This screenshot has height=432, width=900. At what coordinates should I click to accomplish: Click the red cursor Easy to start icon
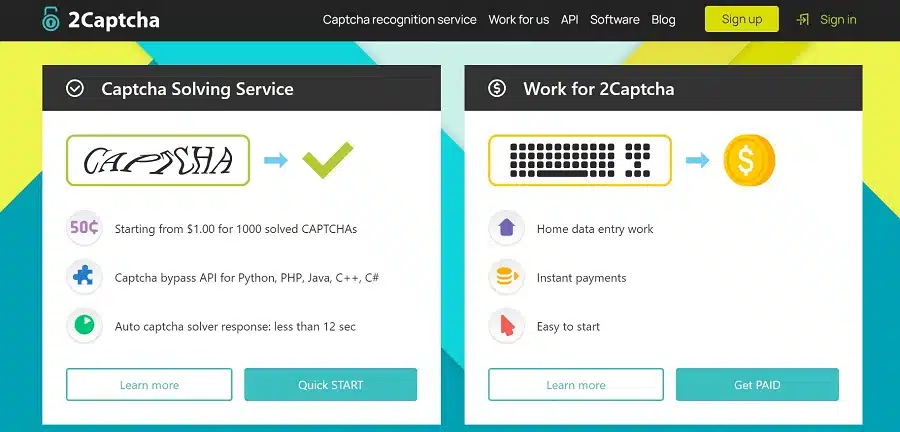506,326
